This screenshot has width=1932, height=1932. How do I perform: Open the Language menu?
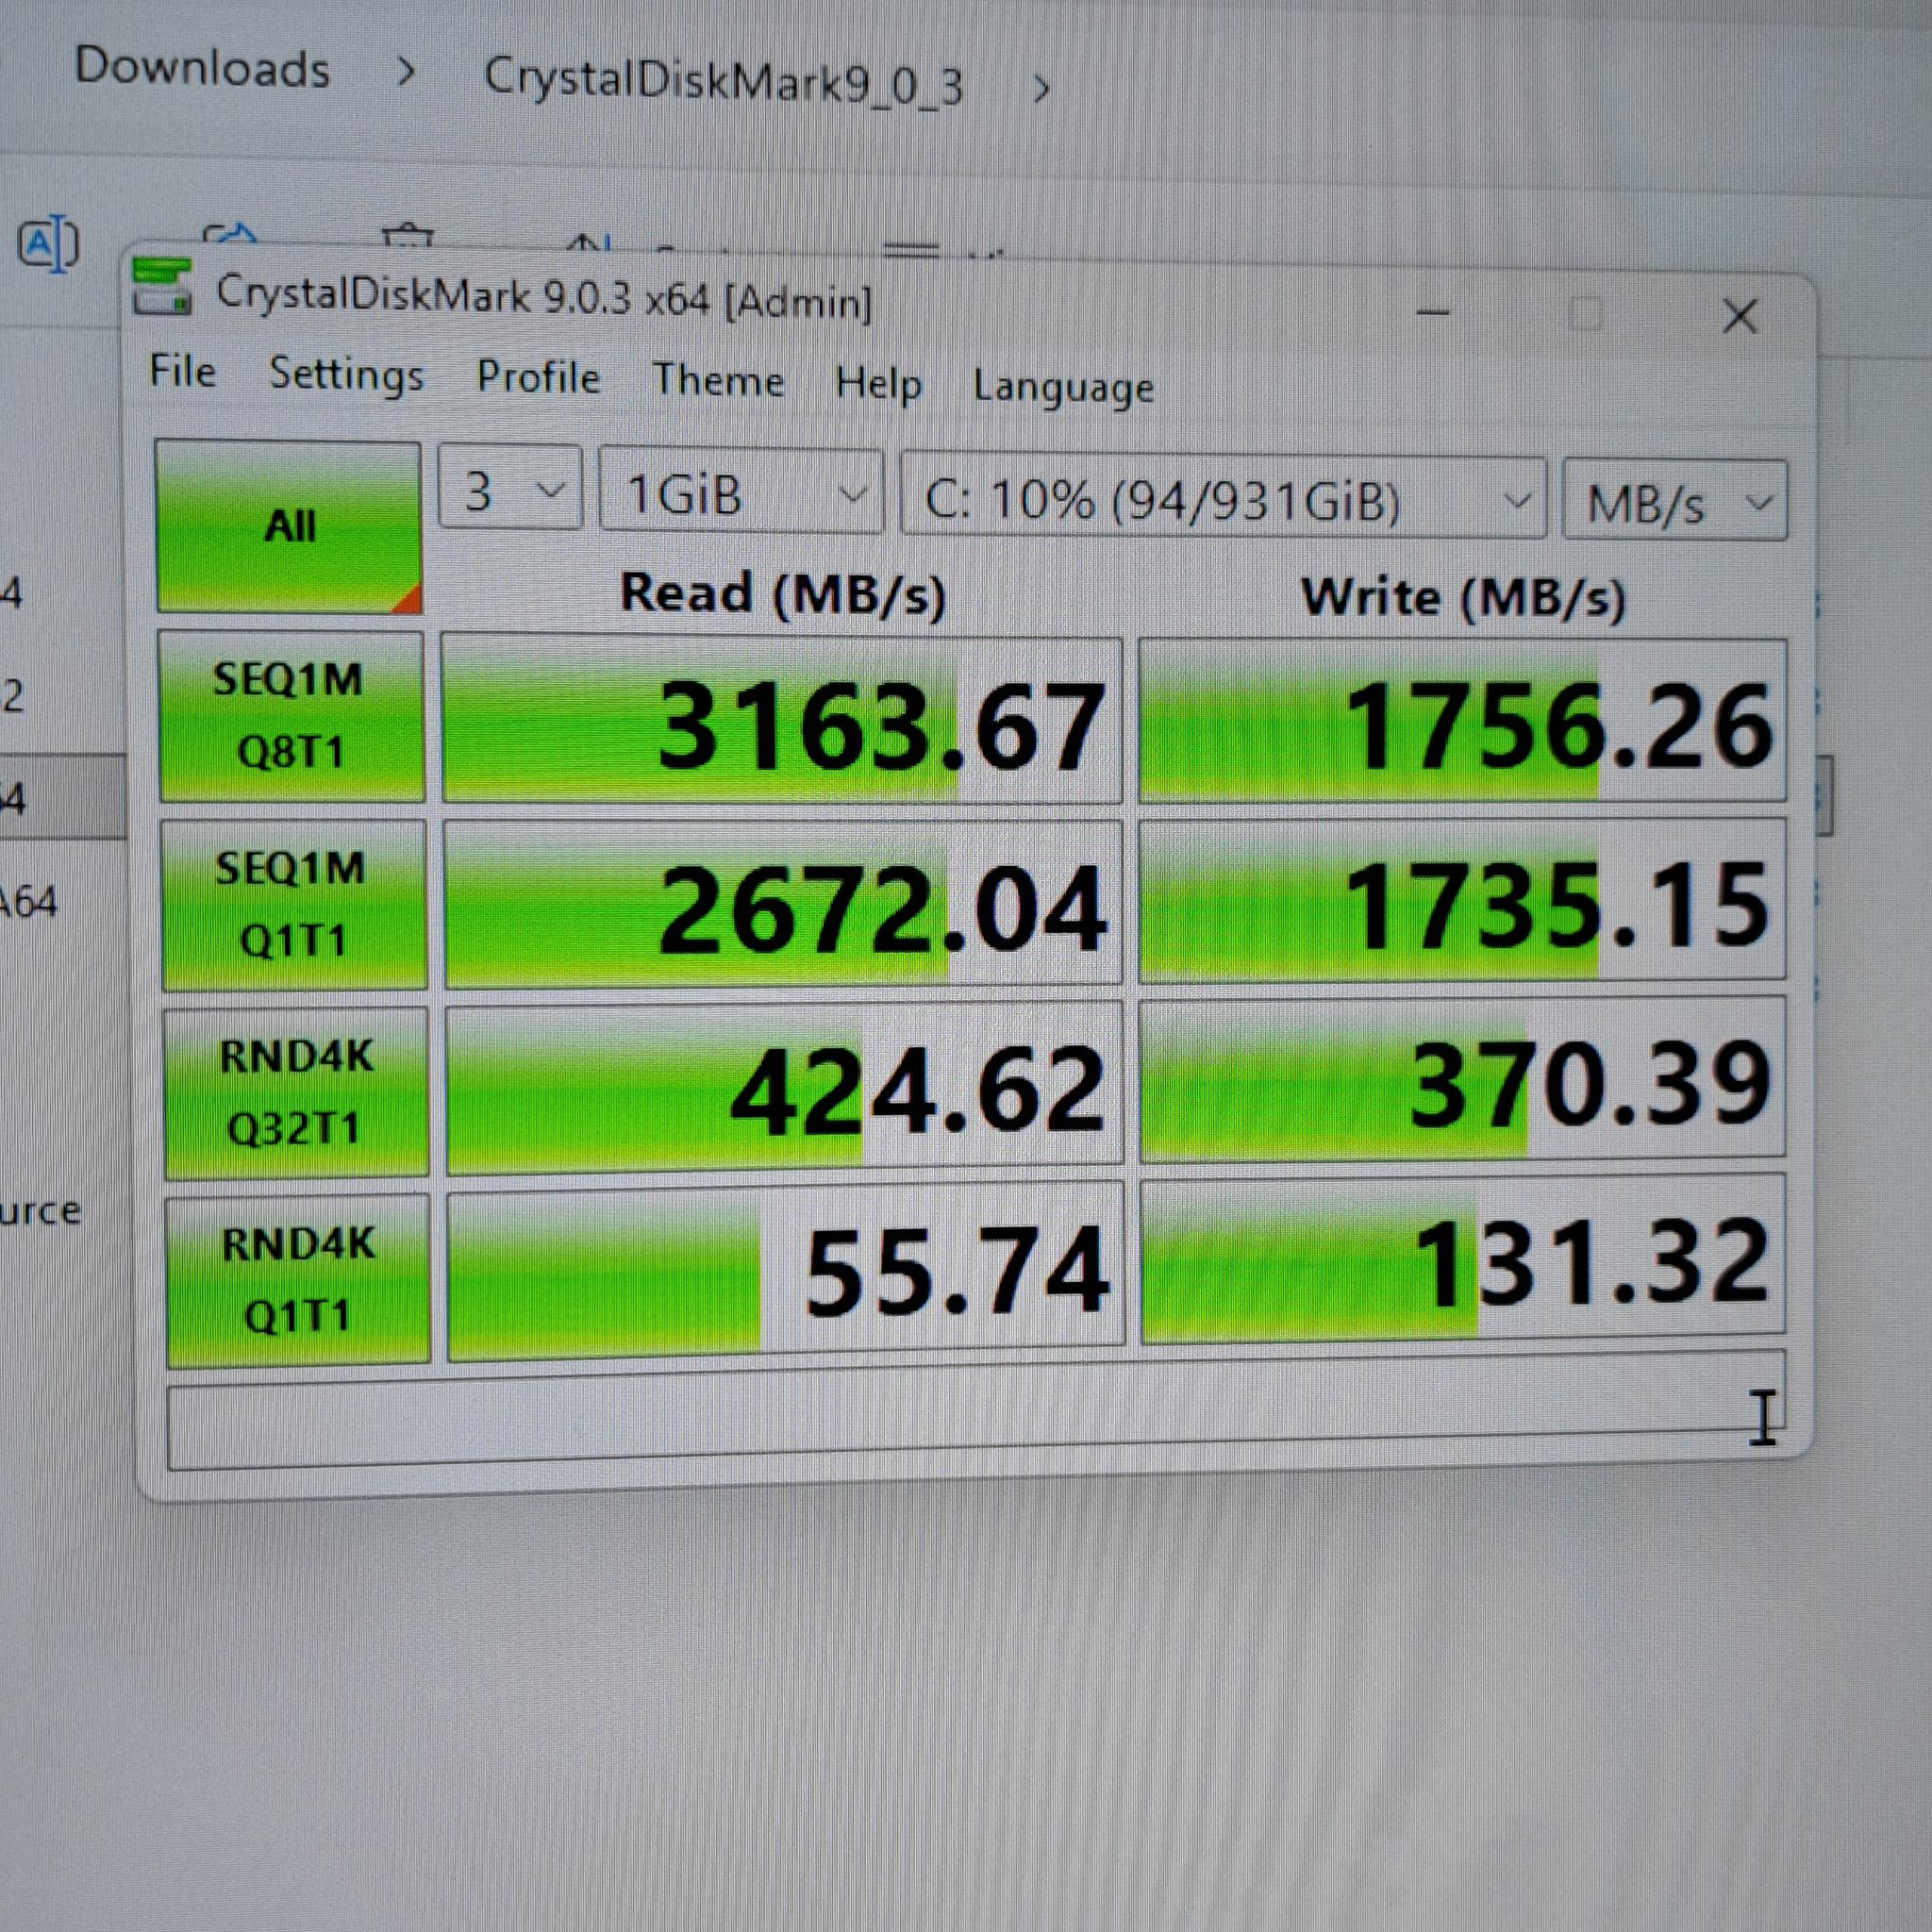click(1063, 388)
